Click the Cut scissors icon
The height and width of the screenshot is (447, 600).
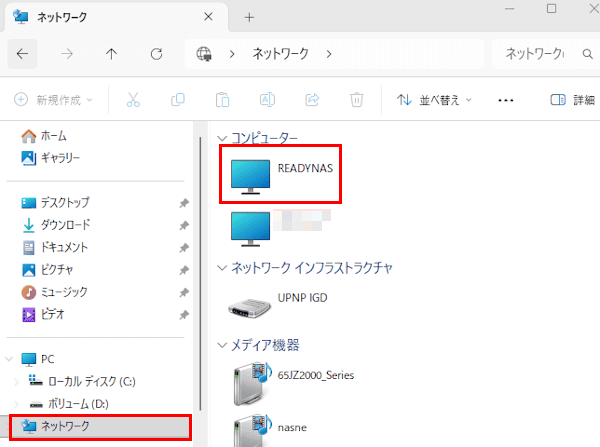(x=133, y=100)
